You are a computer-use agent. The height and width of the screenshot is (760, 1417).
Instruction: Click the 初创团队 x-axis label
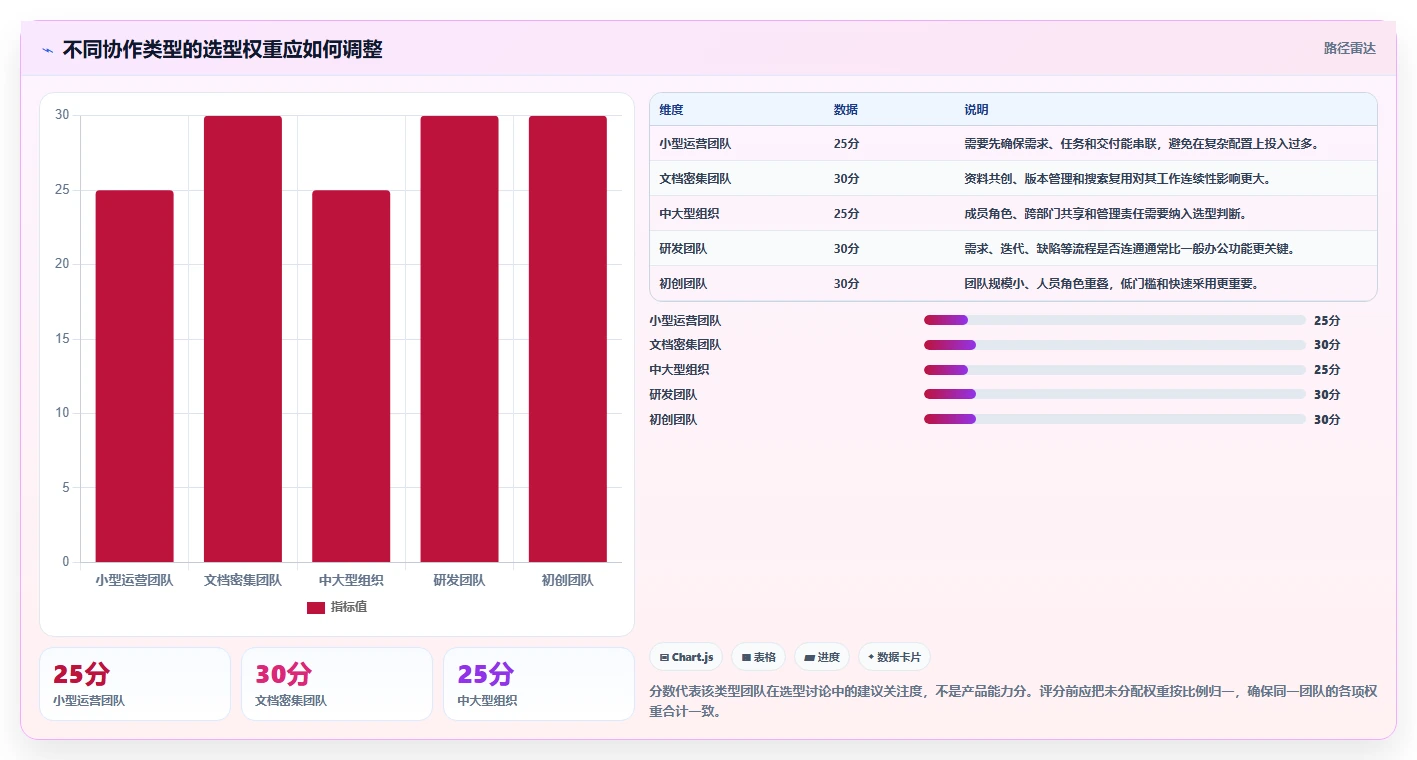pyautogui.click(x=567, y=580)
